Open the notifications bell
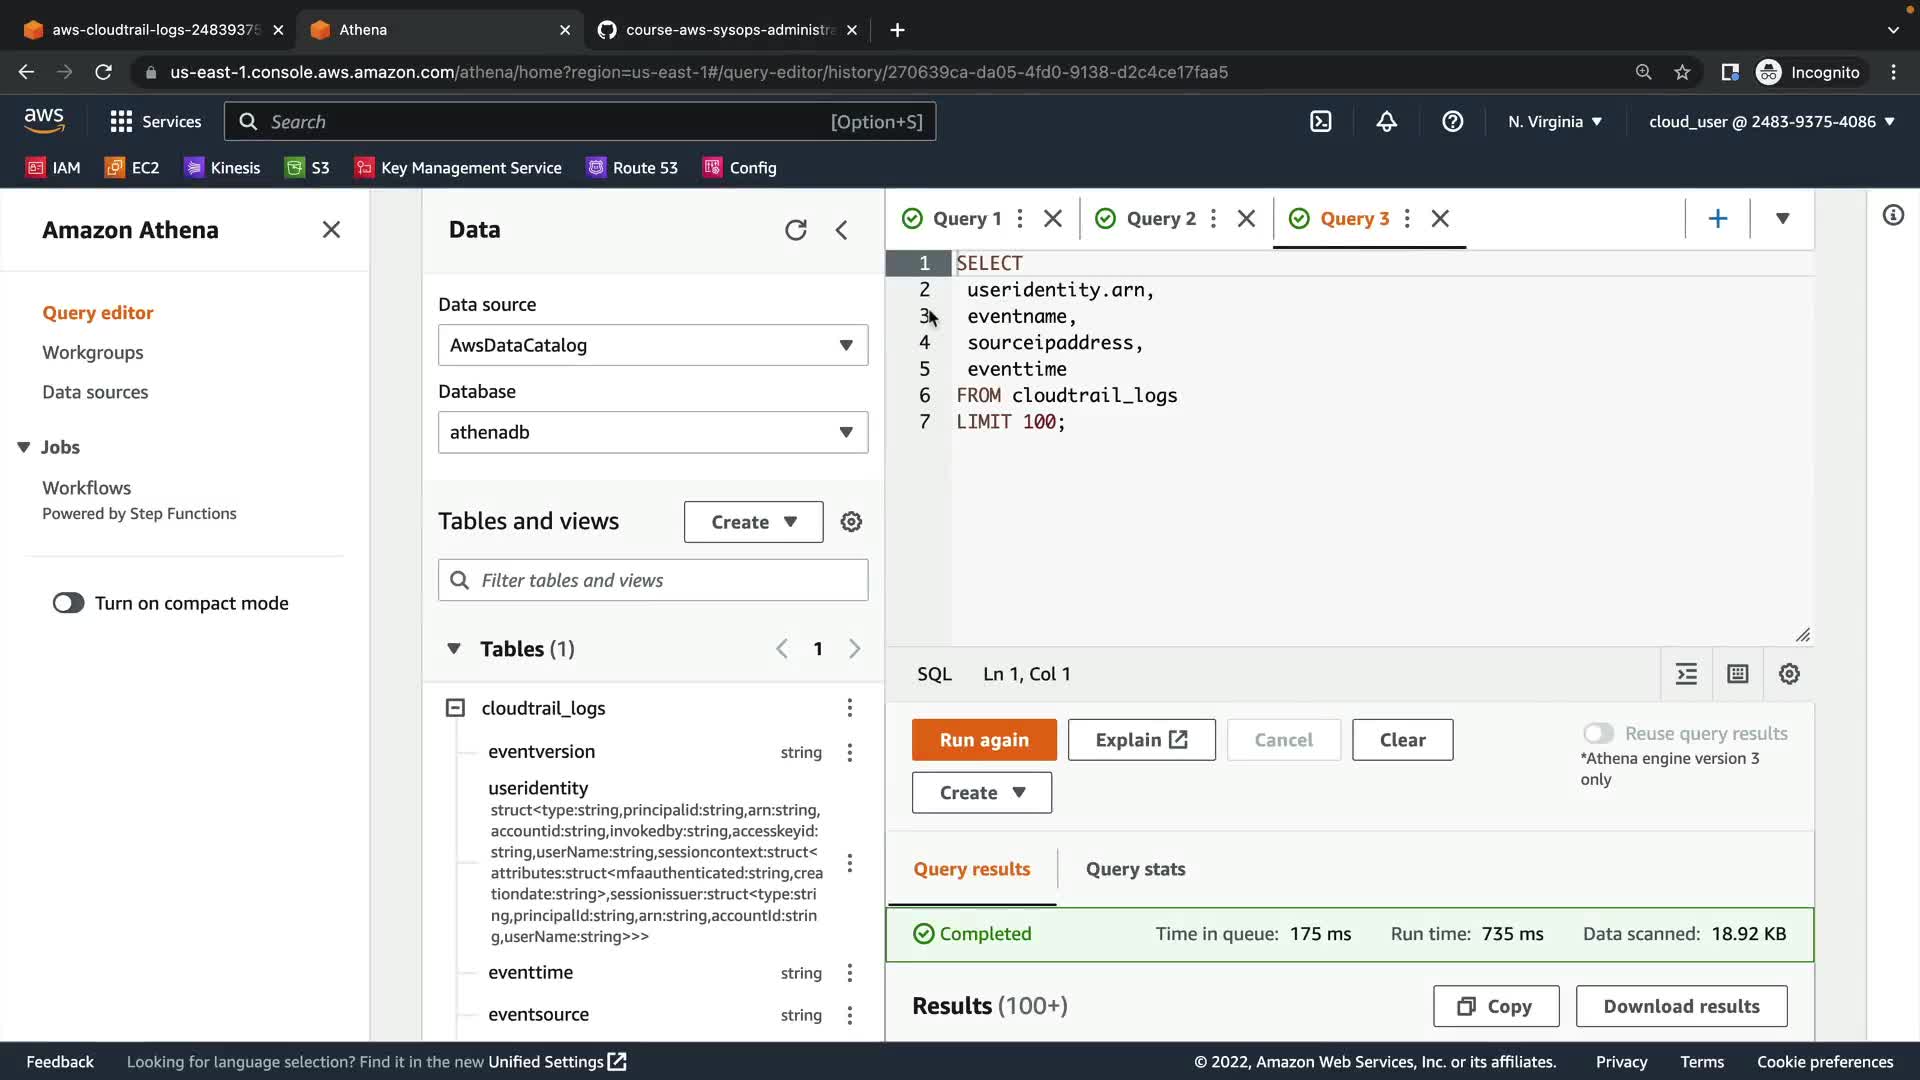This screenshot has height=1080, width=1920. pos(1386,122)
